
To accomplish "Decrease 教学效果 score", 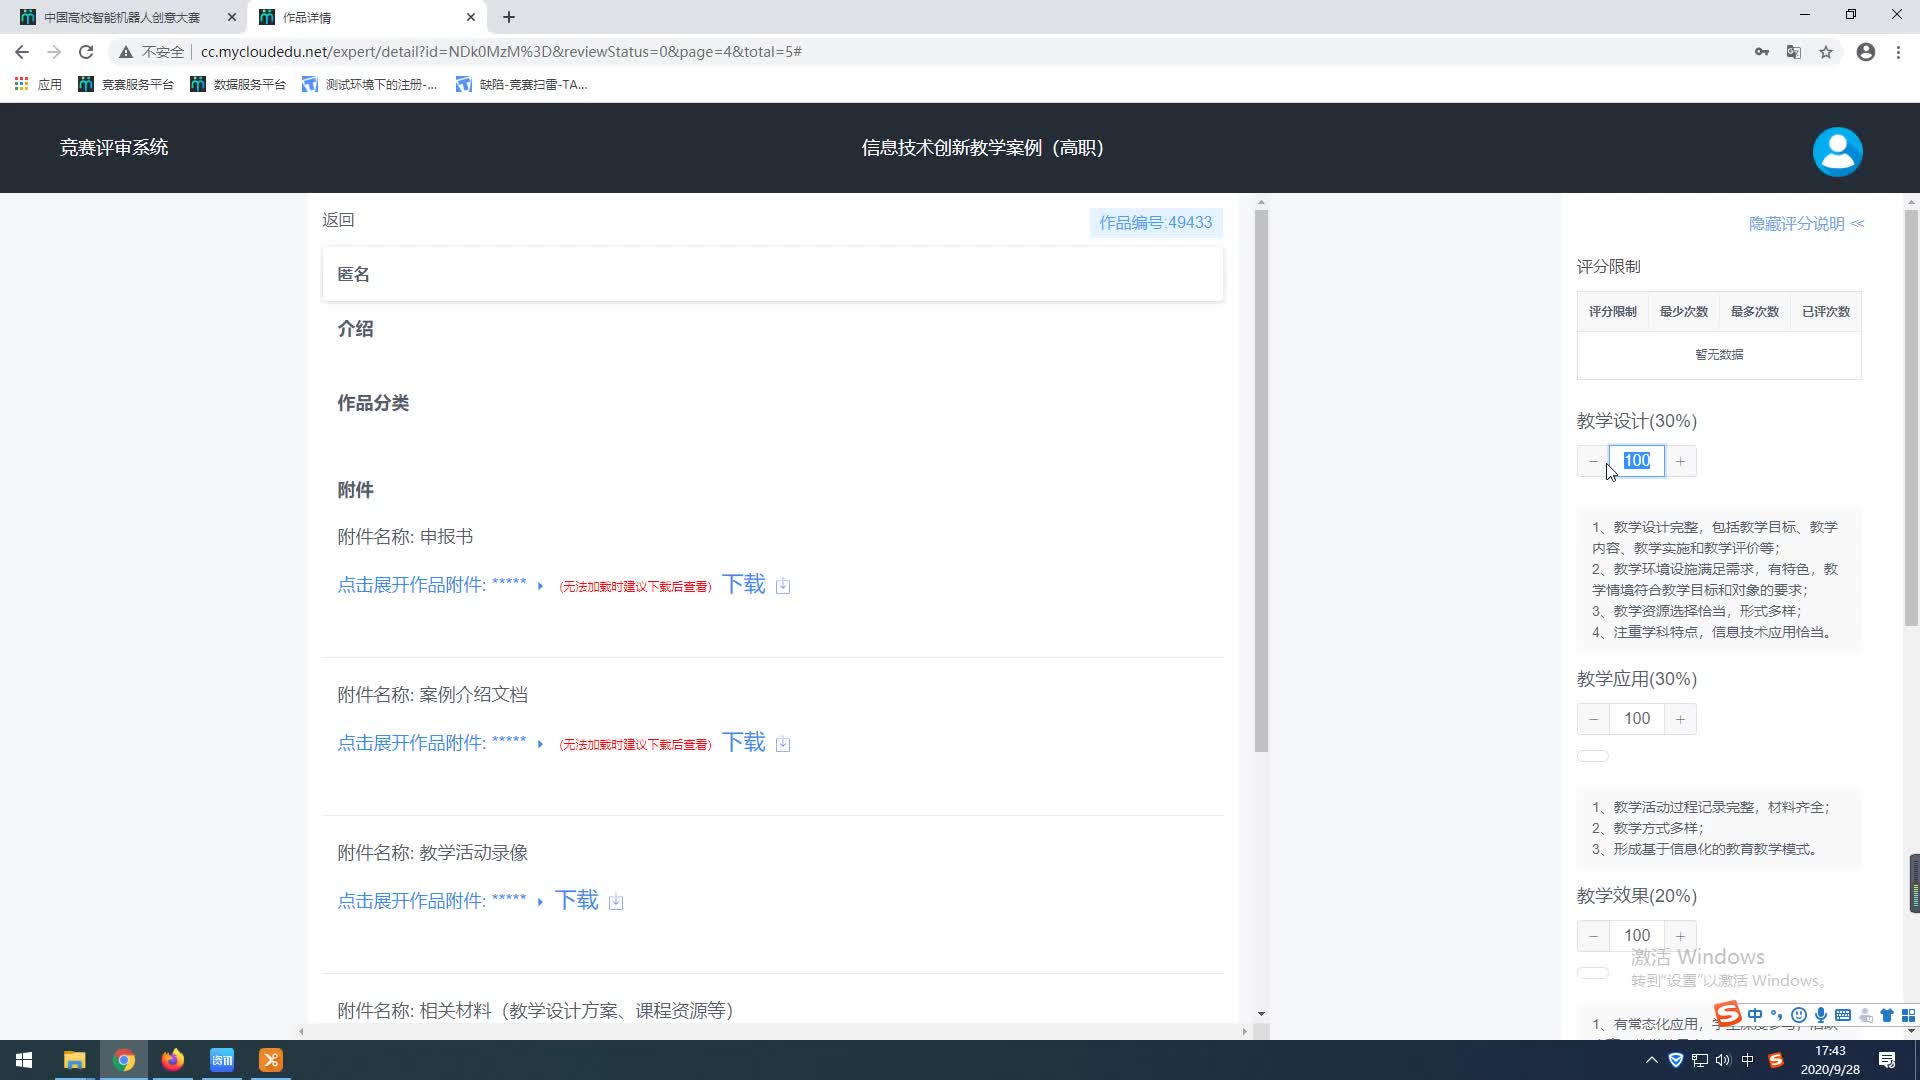I will [x=1593, y=936].
